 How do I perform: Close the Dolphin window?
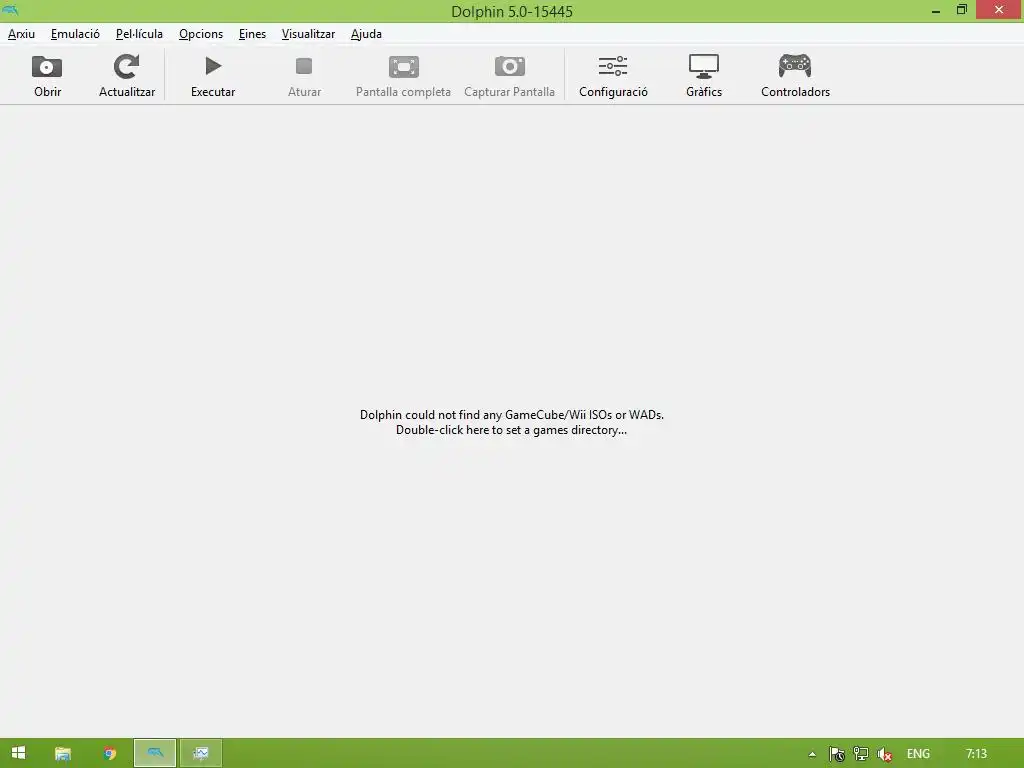[999, 10]
